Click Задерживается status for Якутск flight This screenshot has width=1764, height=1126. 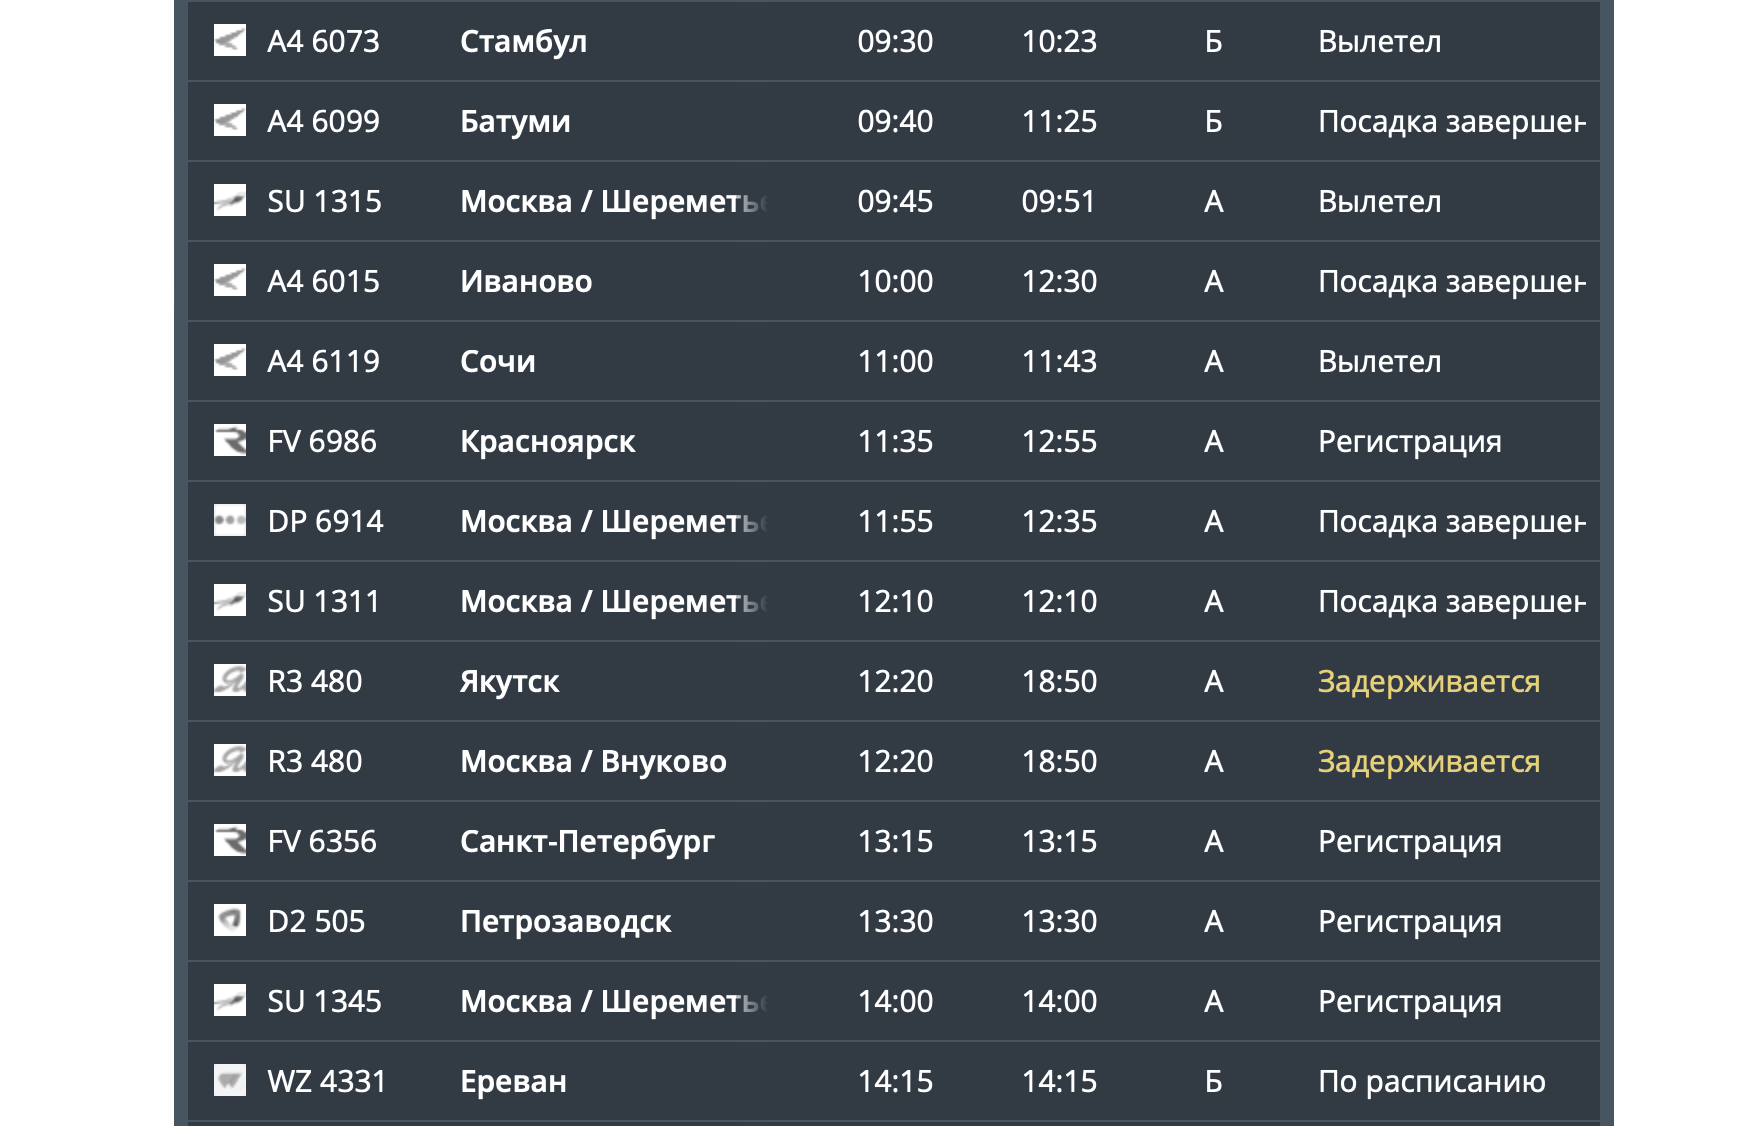(x=1428, y=681)
